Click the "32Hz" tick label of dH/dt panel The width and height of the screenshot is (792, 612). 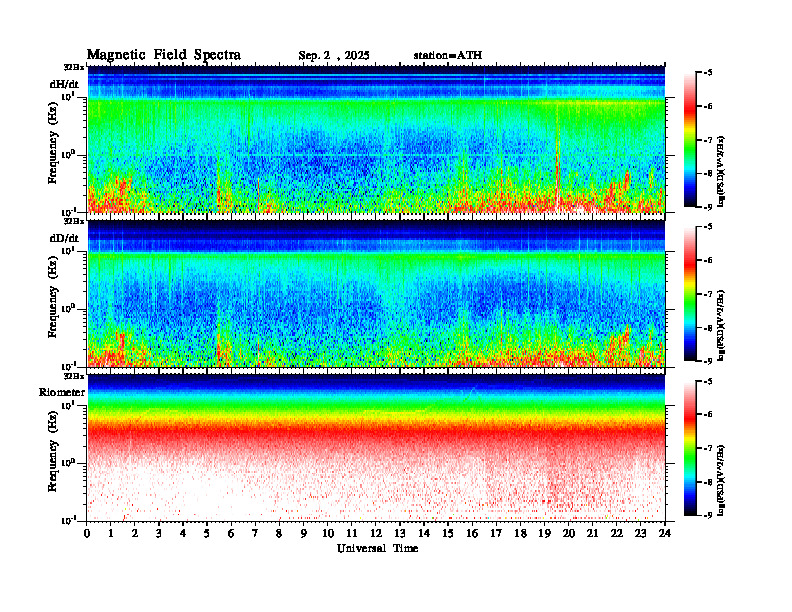(74, 67)
